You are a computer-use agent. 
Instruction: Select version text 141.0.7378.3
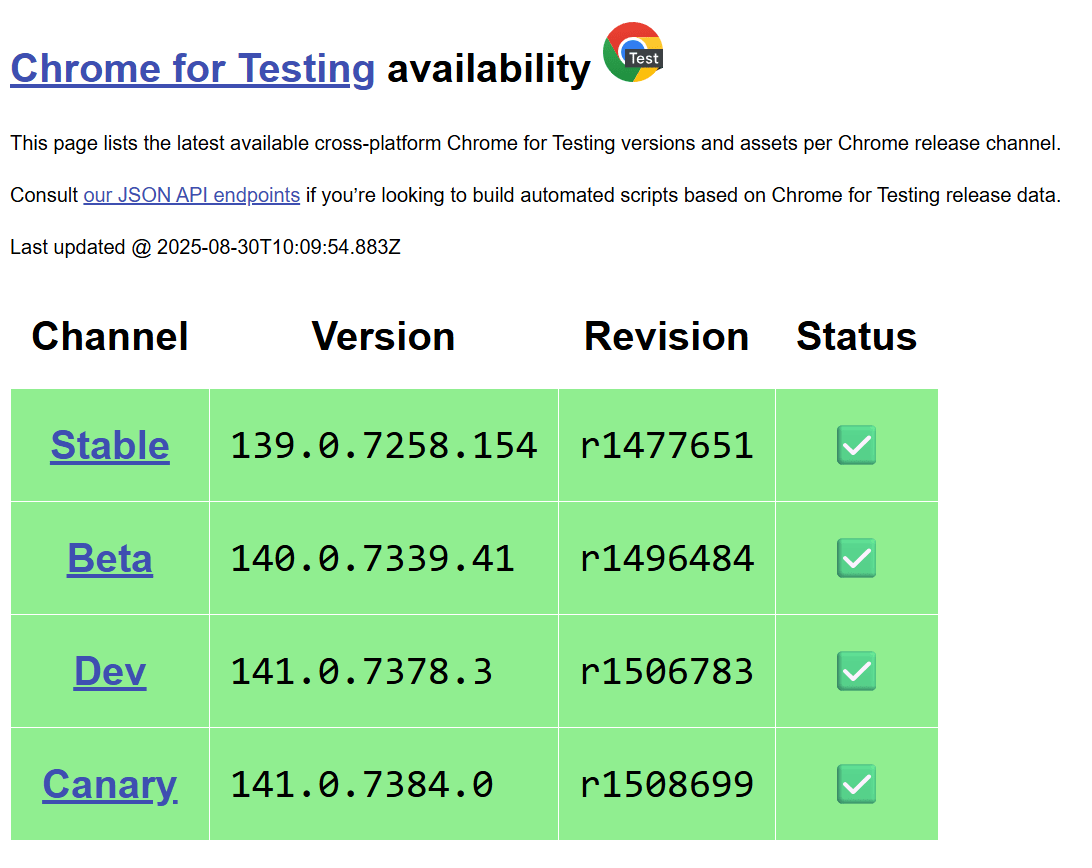[361, 672]
